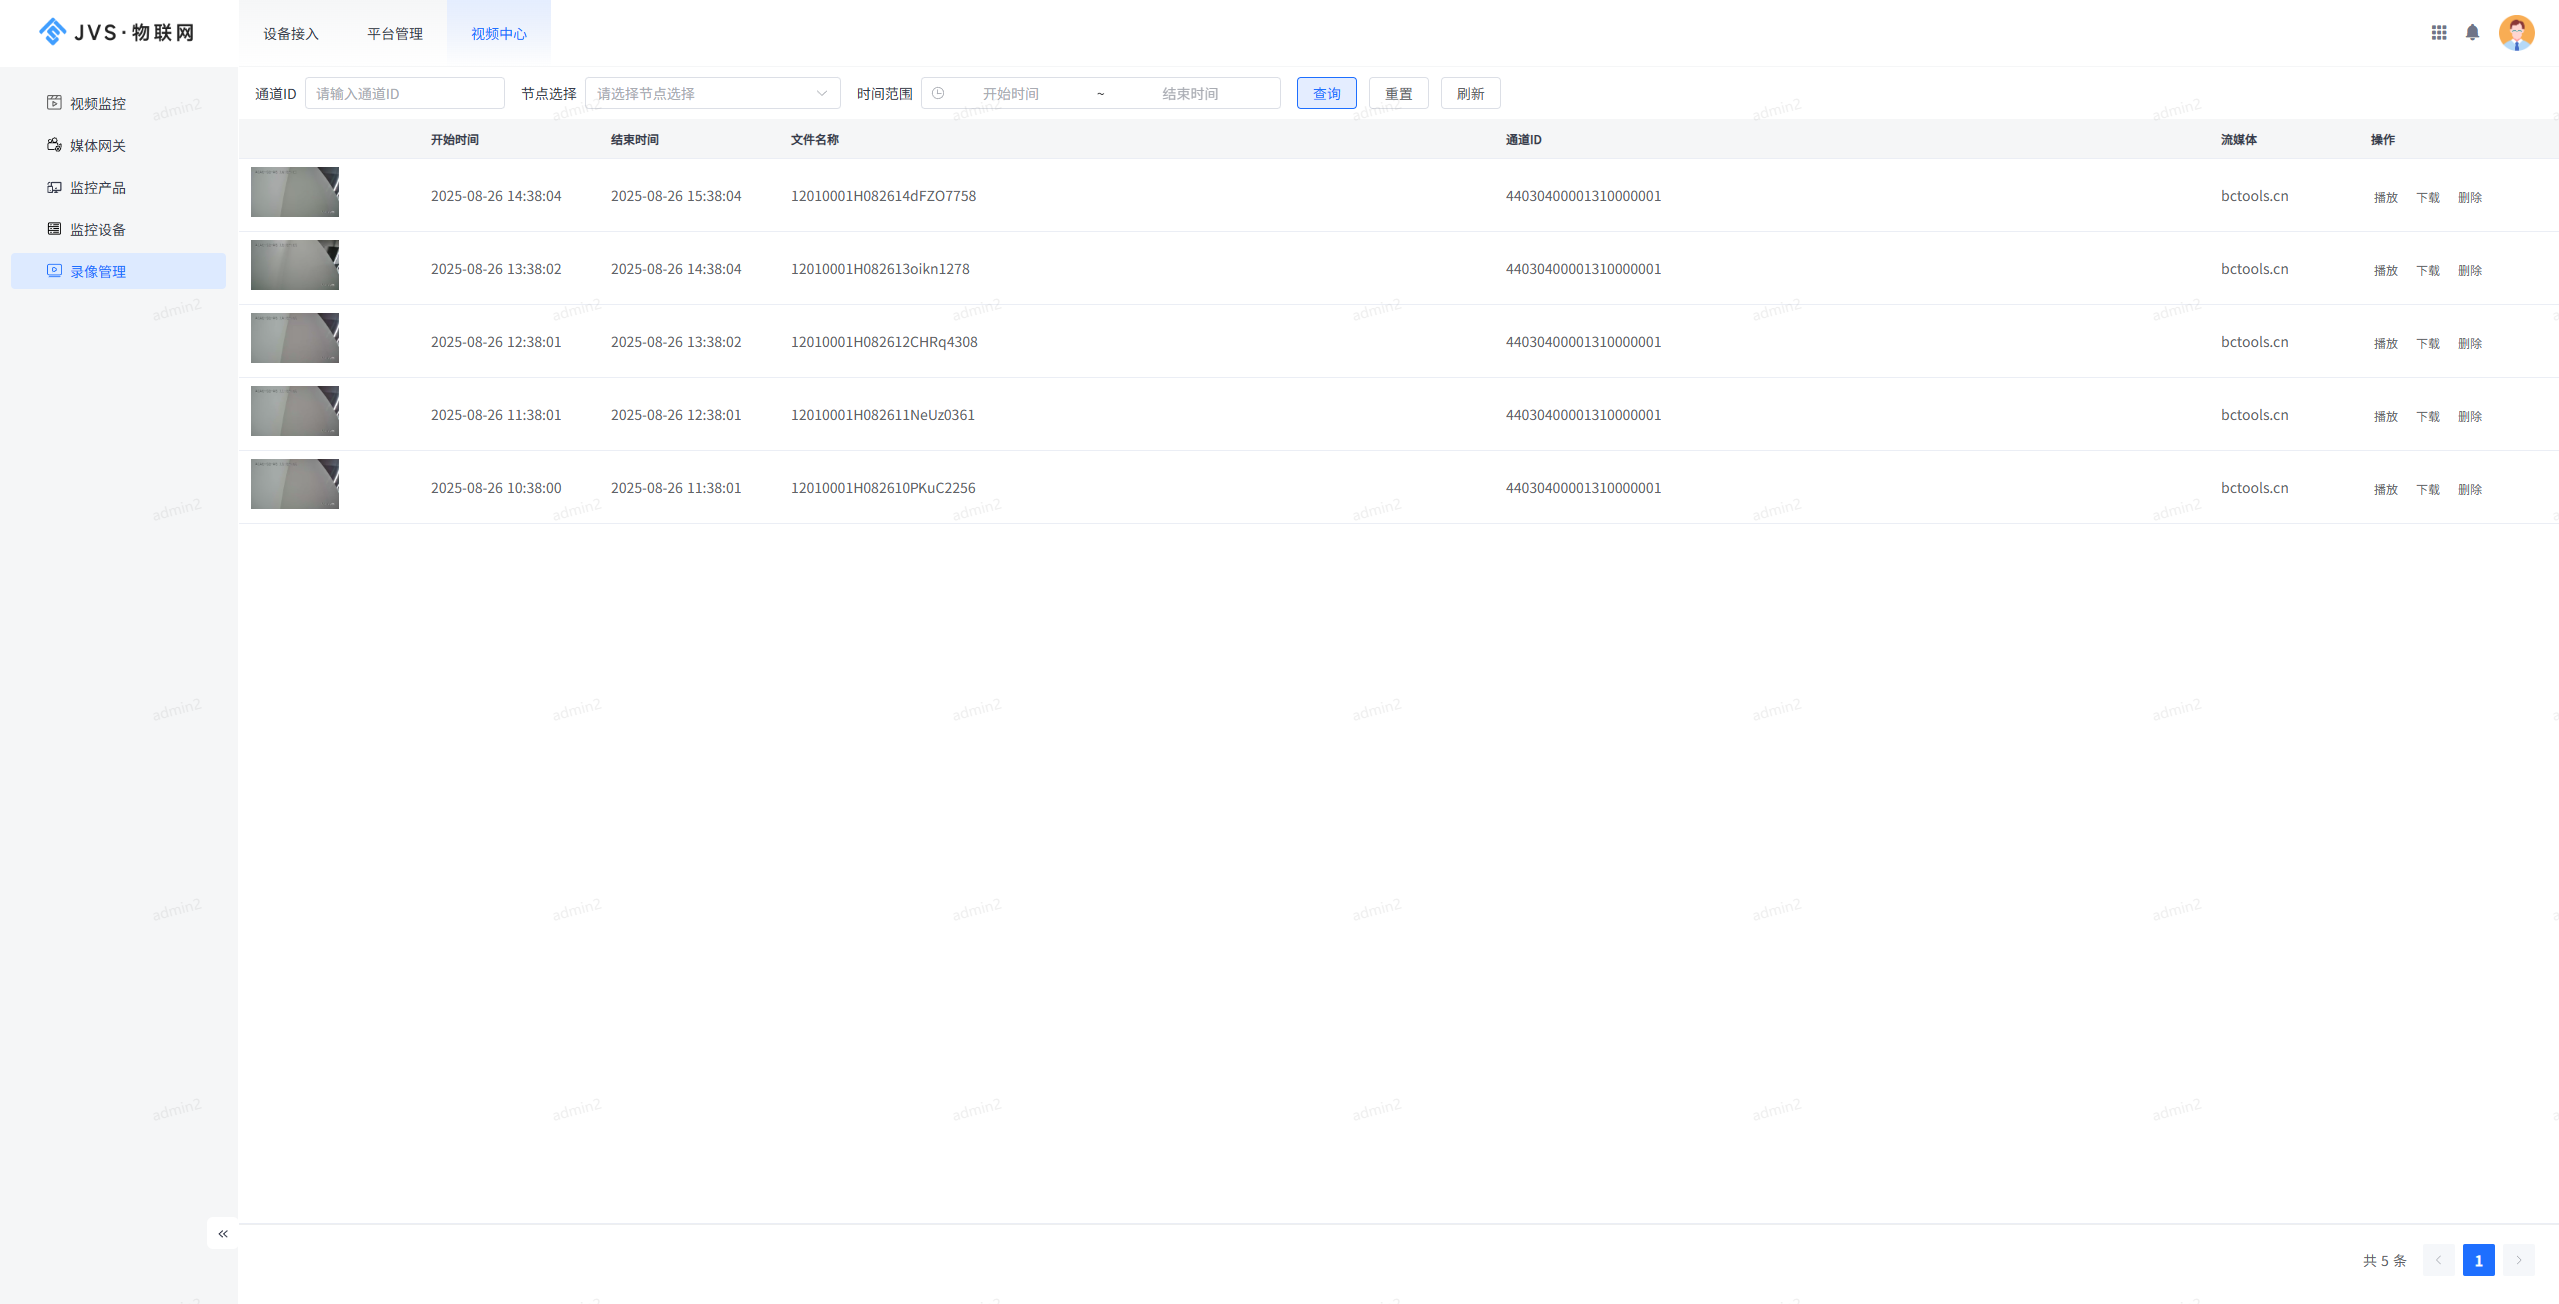The width and height of the screenshot is (2559, 1304).
Task: Download recording 12010001H082614dFZO7758
Action: 2427,197
